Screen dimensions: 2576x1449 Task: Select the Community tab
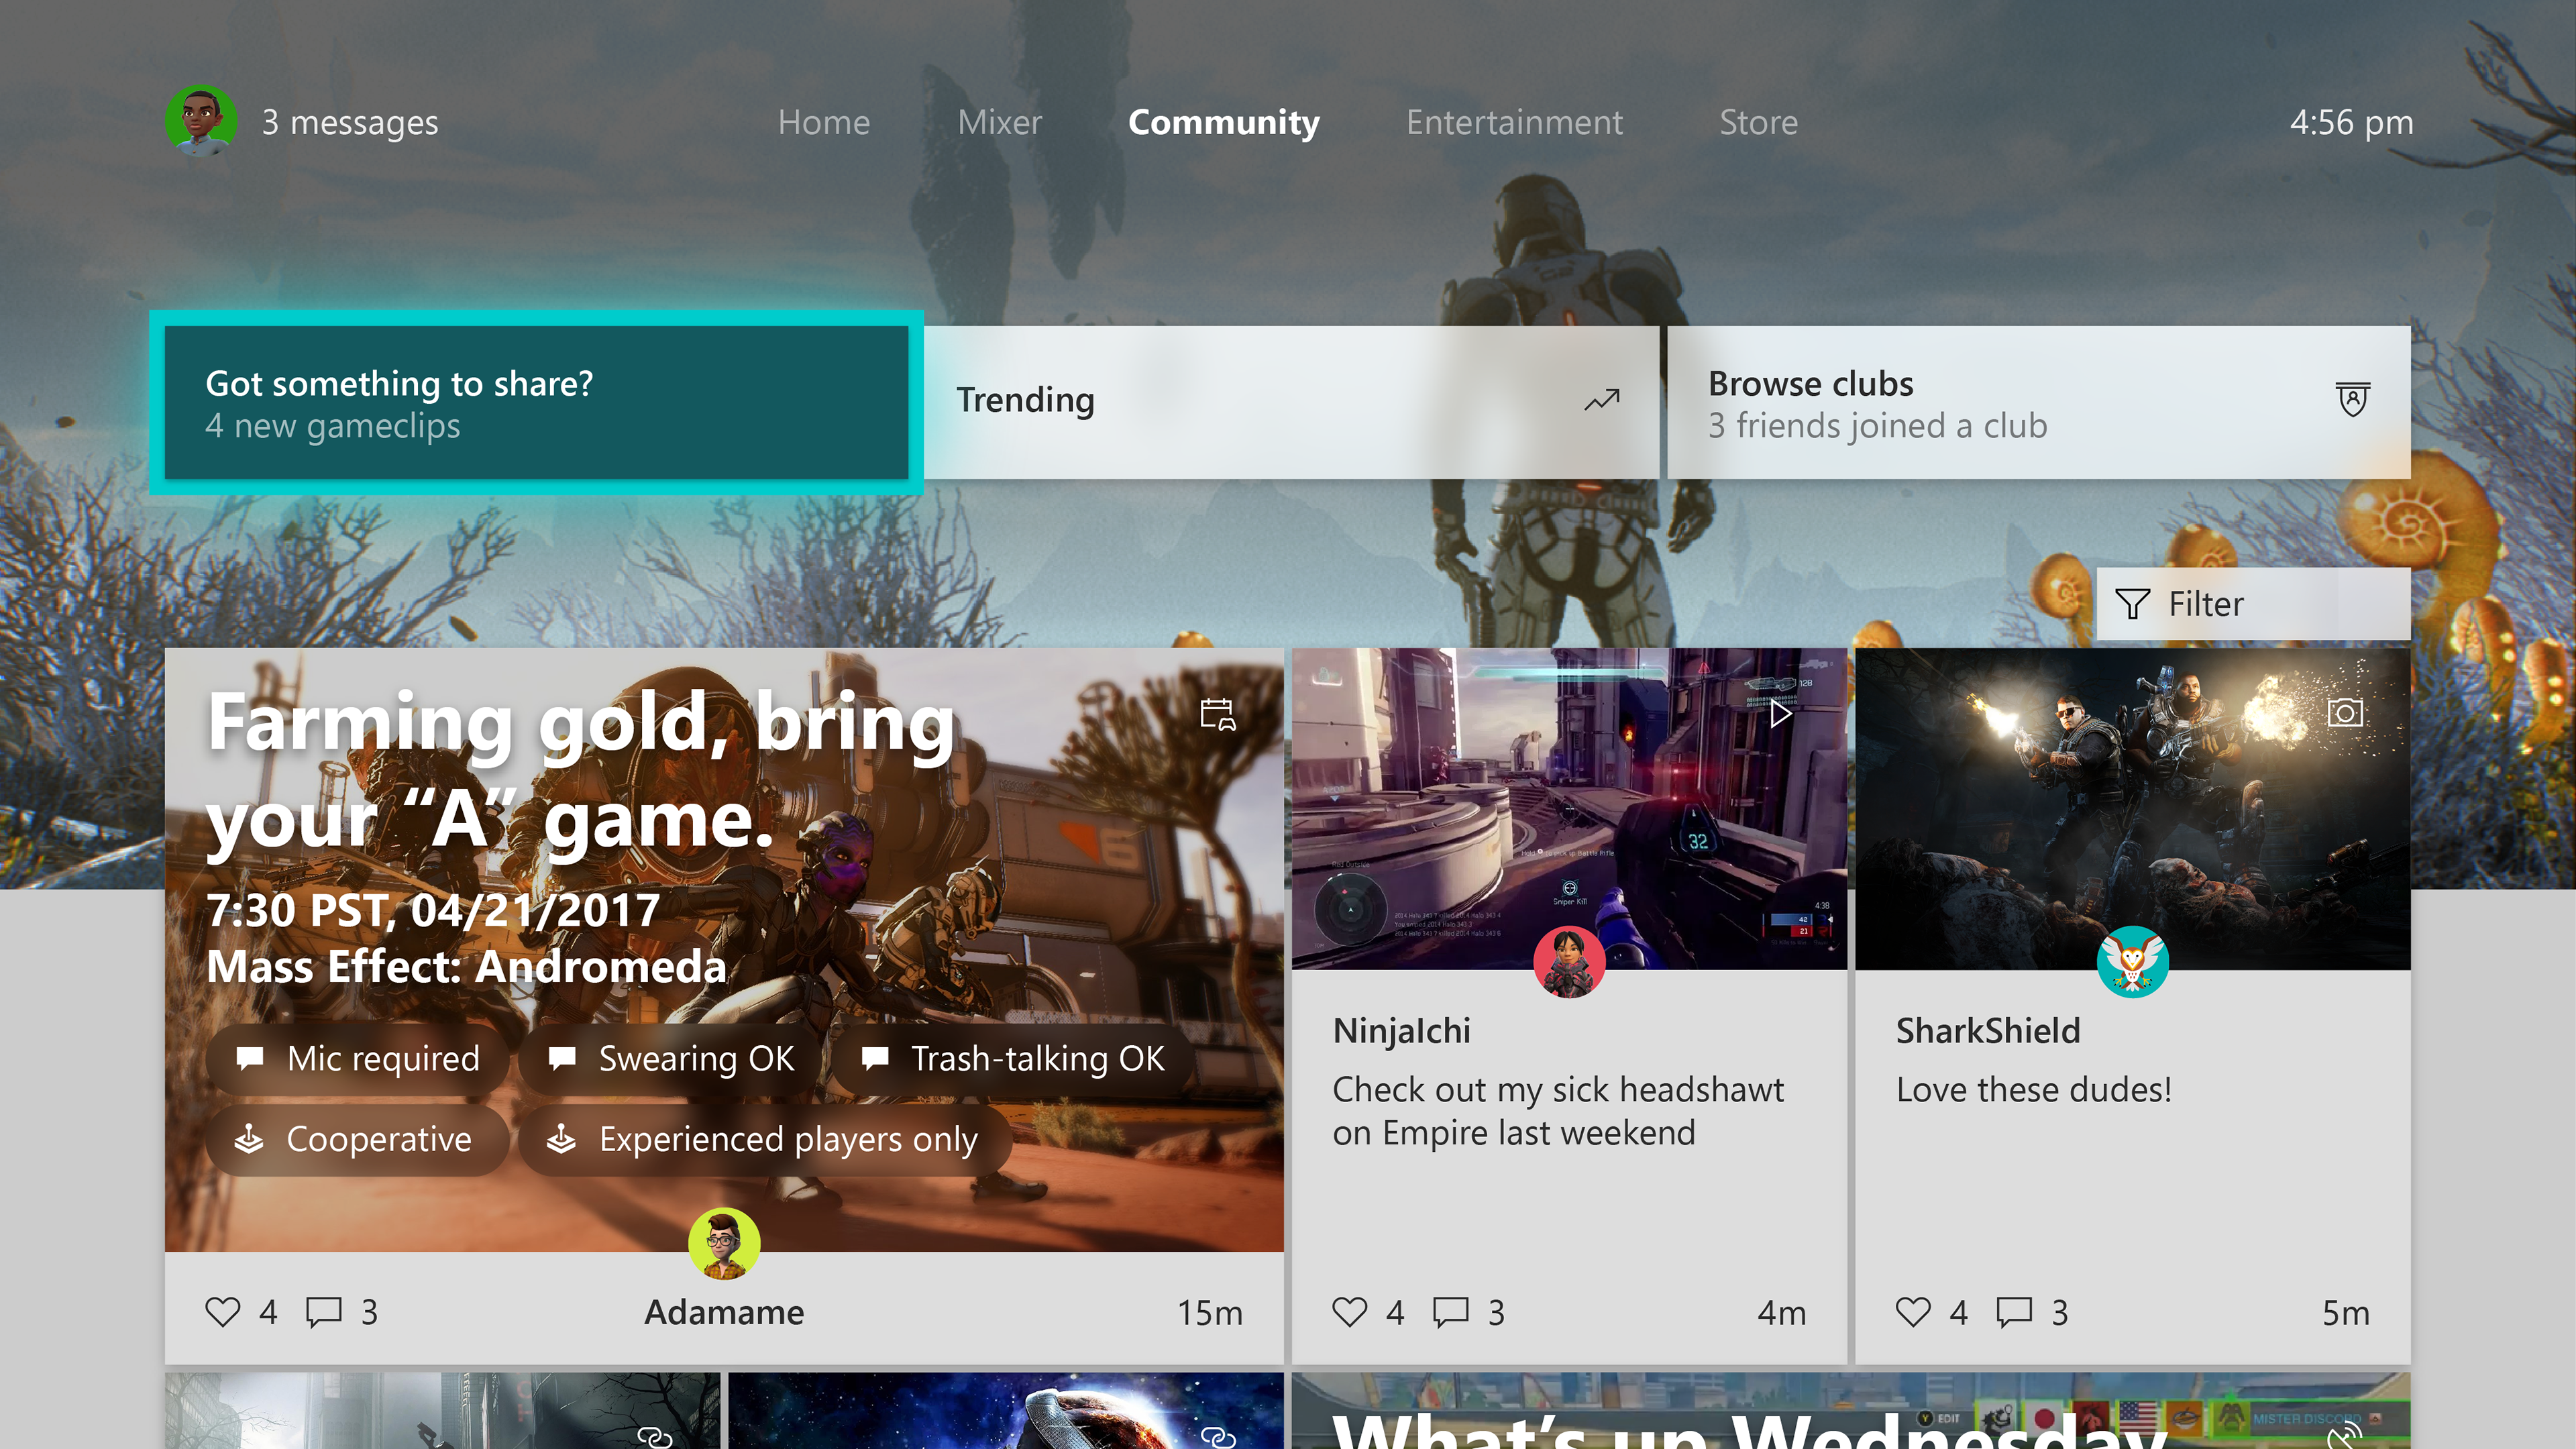click(1224, 122)
